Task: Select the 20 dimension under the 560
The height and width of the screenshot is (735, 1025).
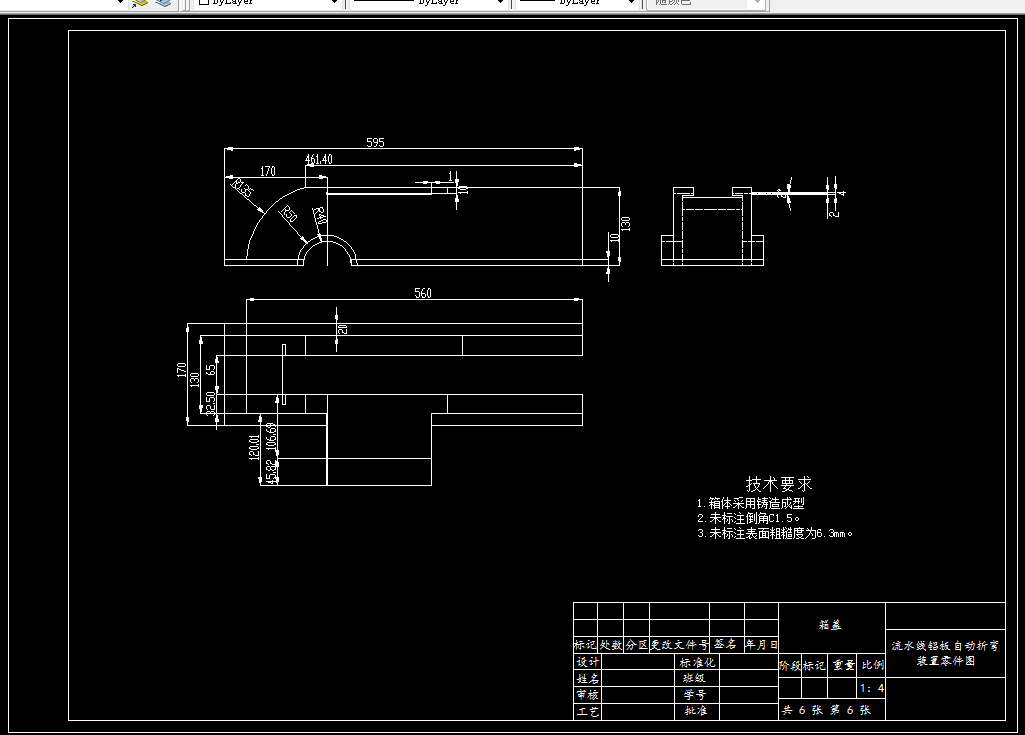Action: [x=343, y=329]
